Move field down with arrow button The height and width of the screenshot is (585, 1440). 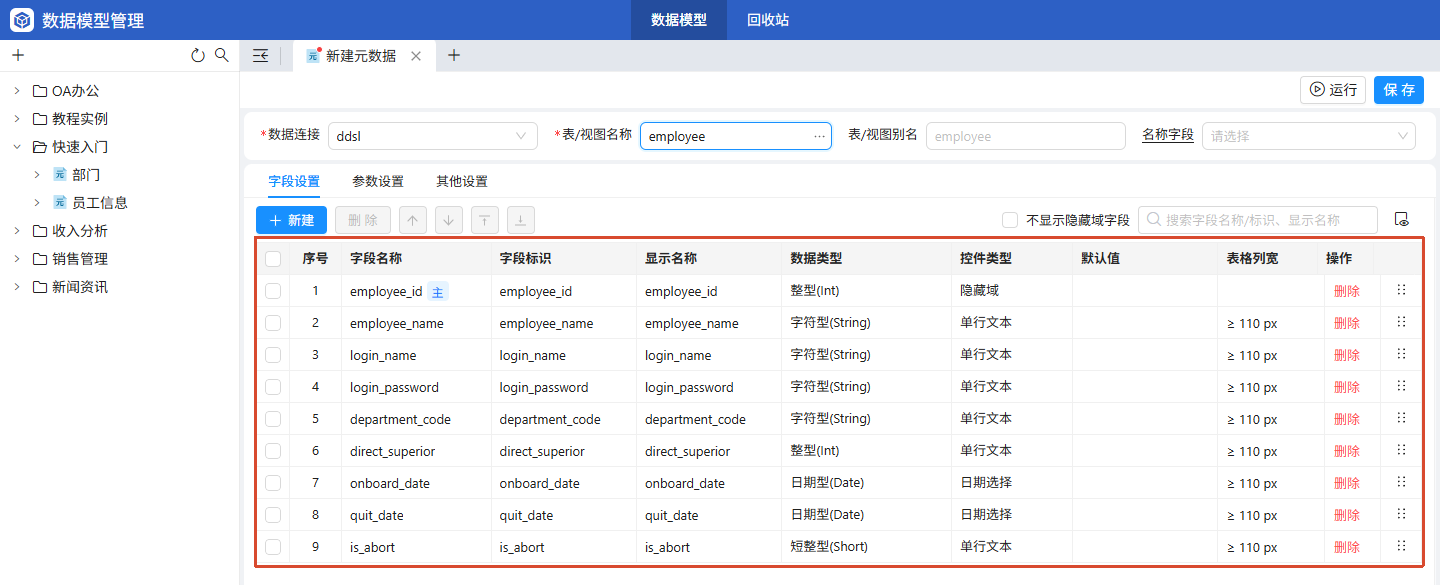449,220
